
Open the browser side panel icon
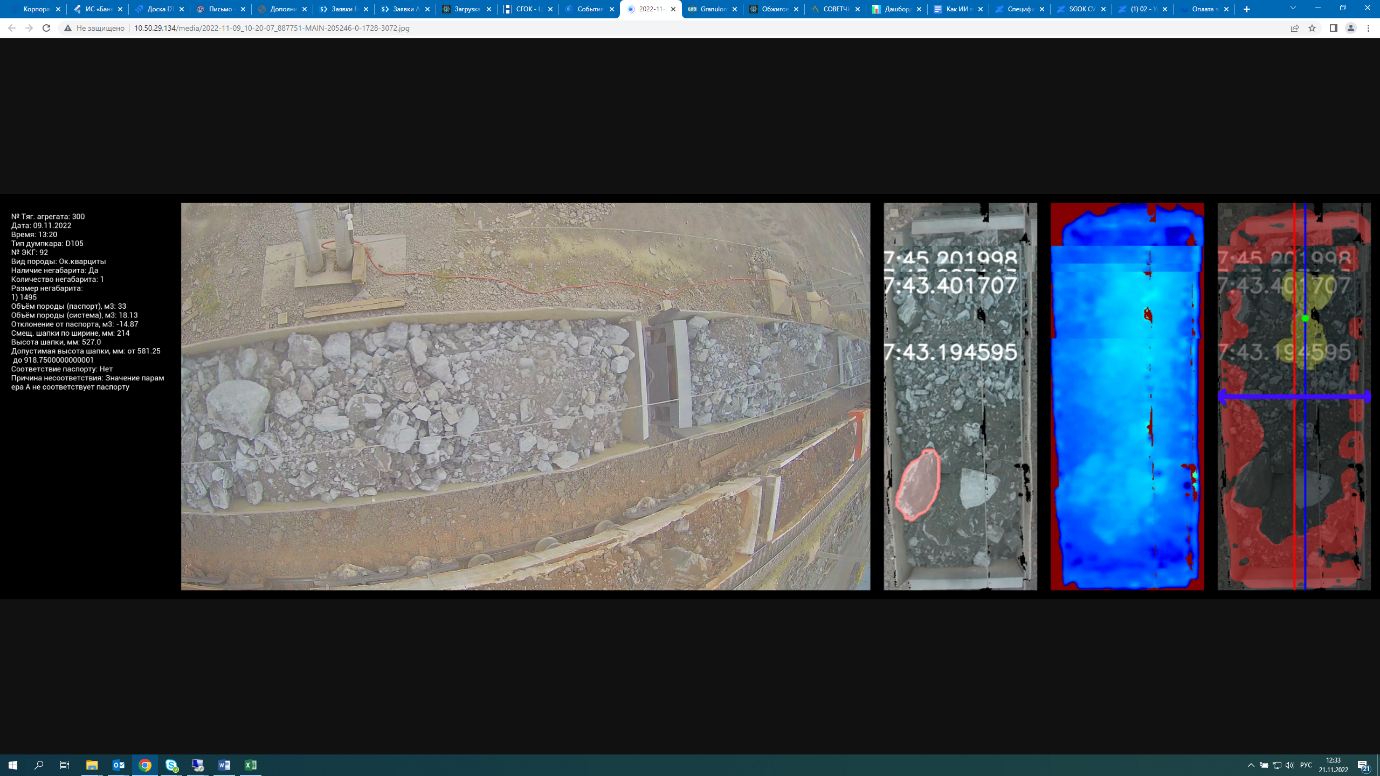[x=1333, y=28]
